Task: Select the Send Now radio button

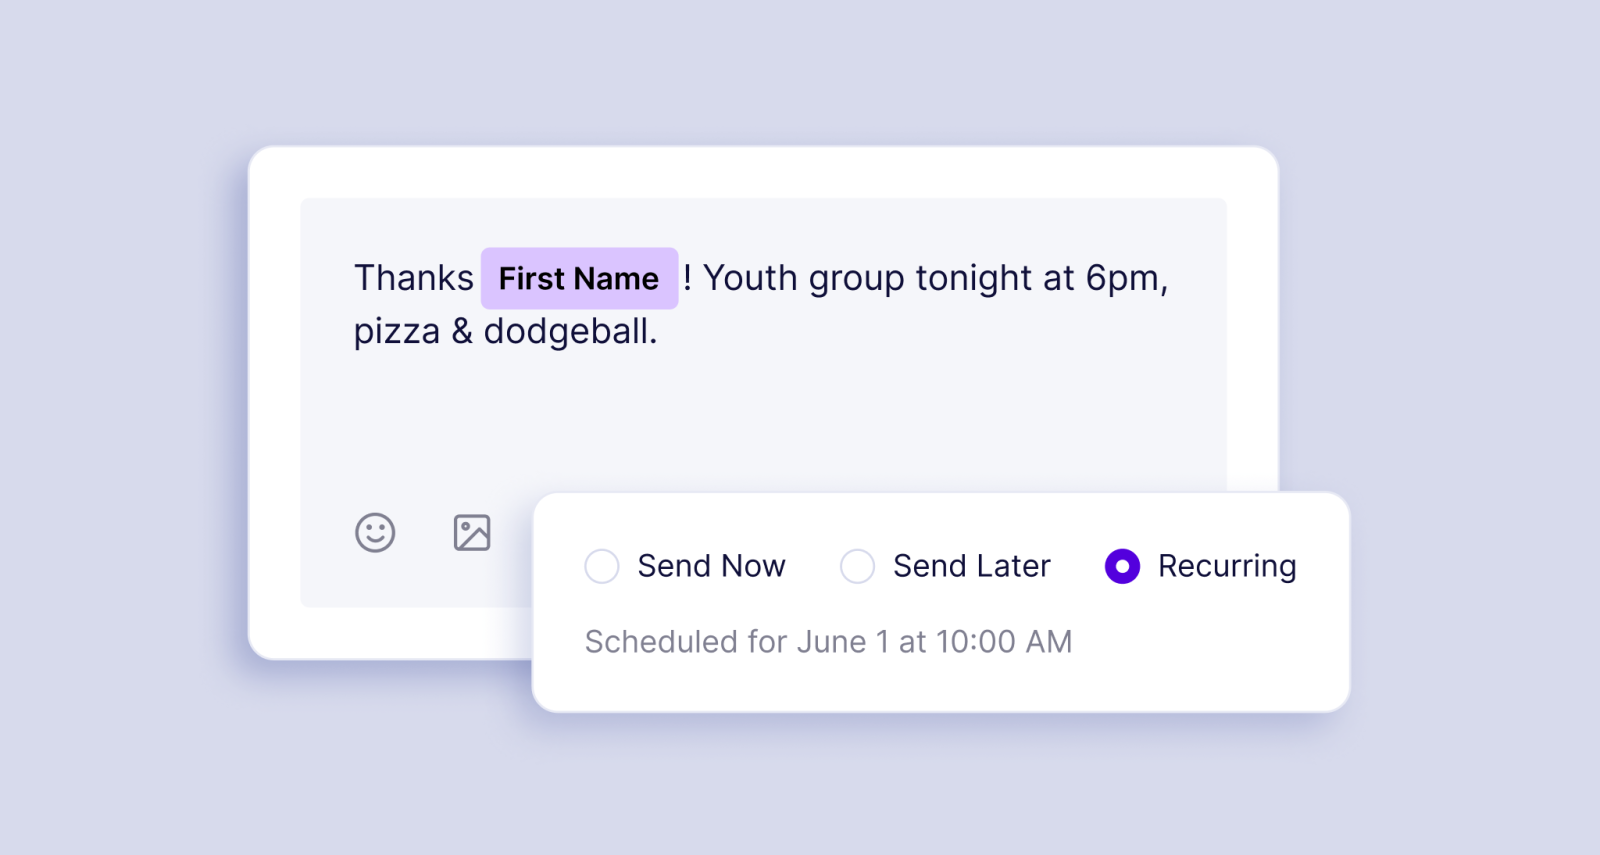Action: [602, 566]
